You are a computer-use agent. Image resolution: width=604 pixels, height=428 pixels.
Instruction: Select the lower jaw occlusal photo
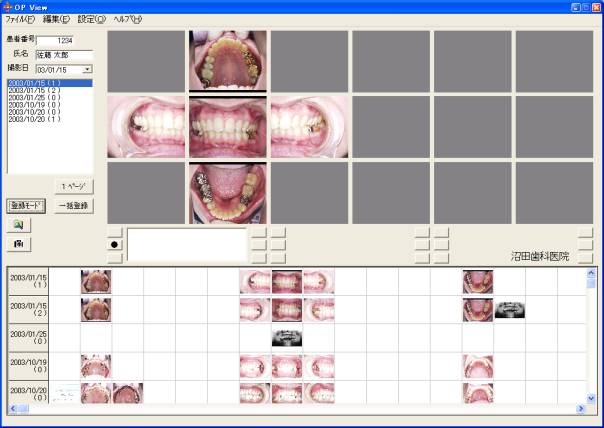pos(227,192)
